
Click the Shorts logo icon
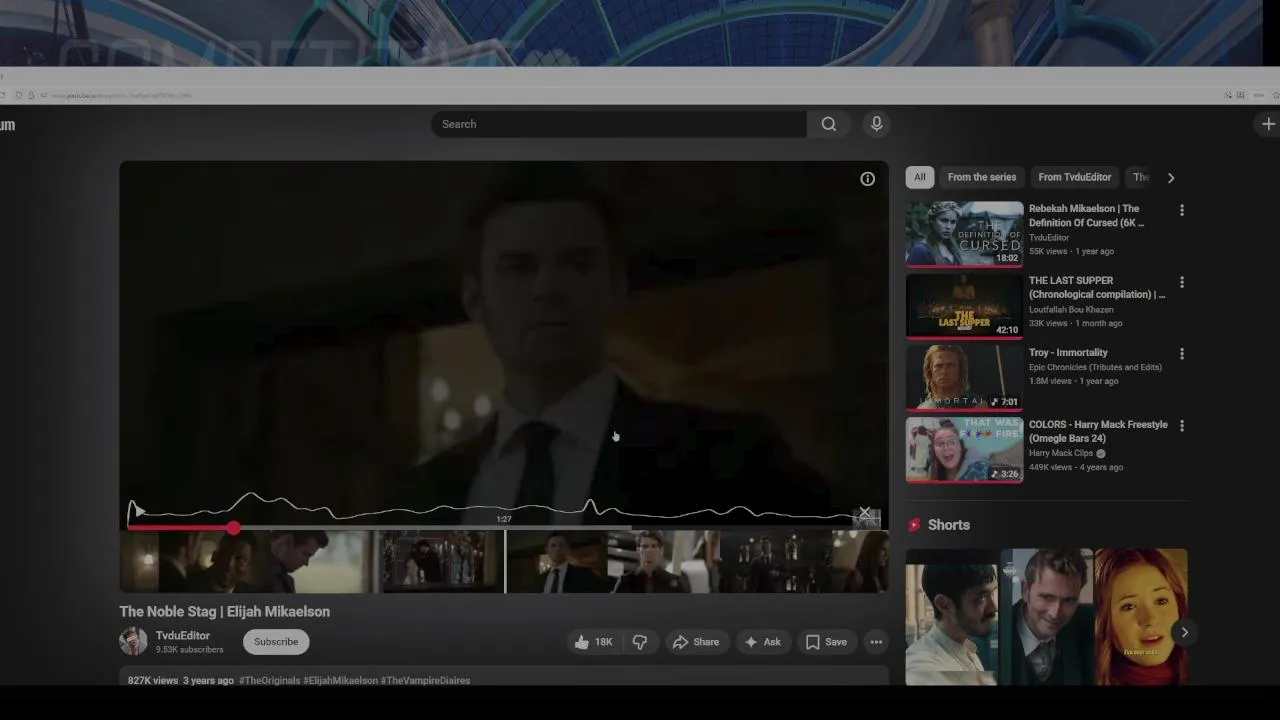(x=914, y=525)
